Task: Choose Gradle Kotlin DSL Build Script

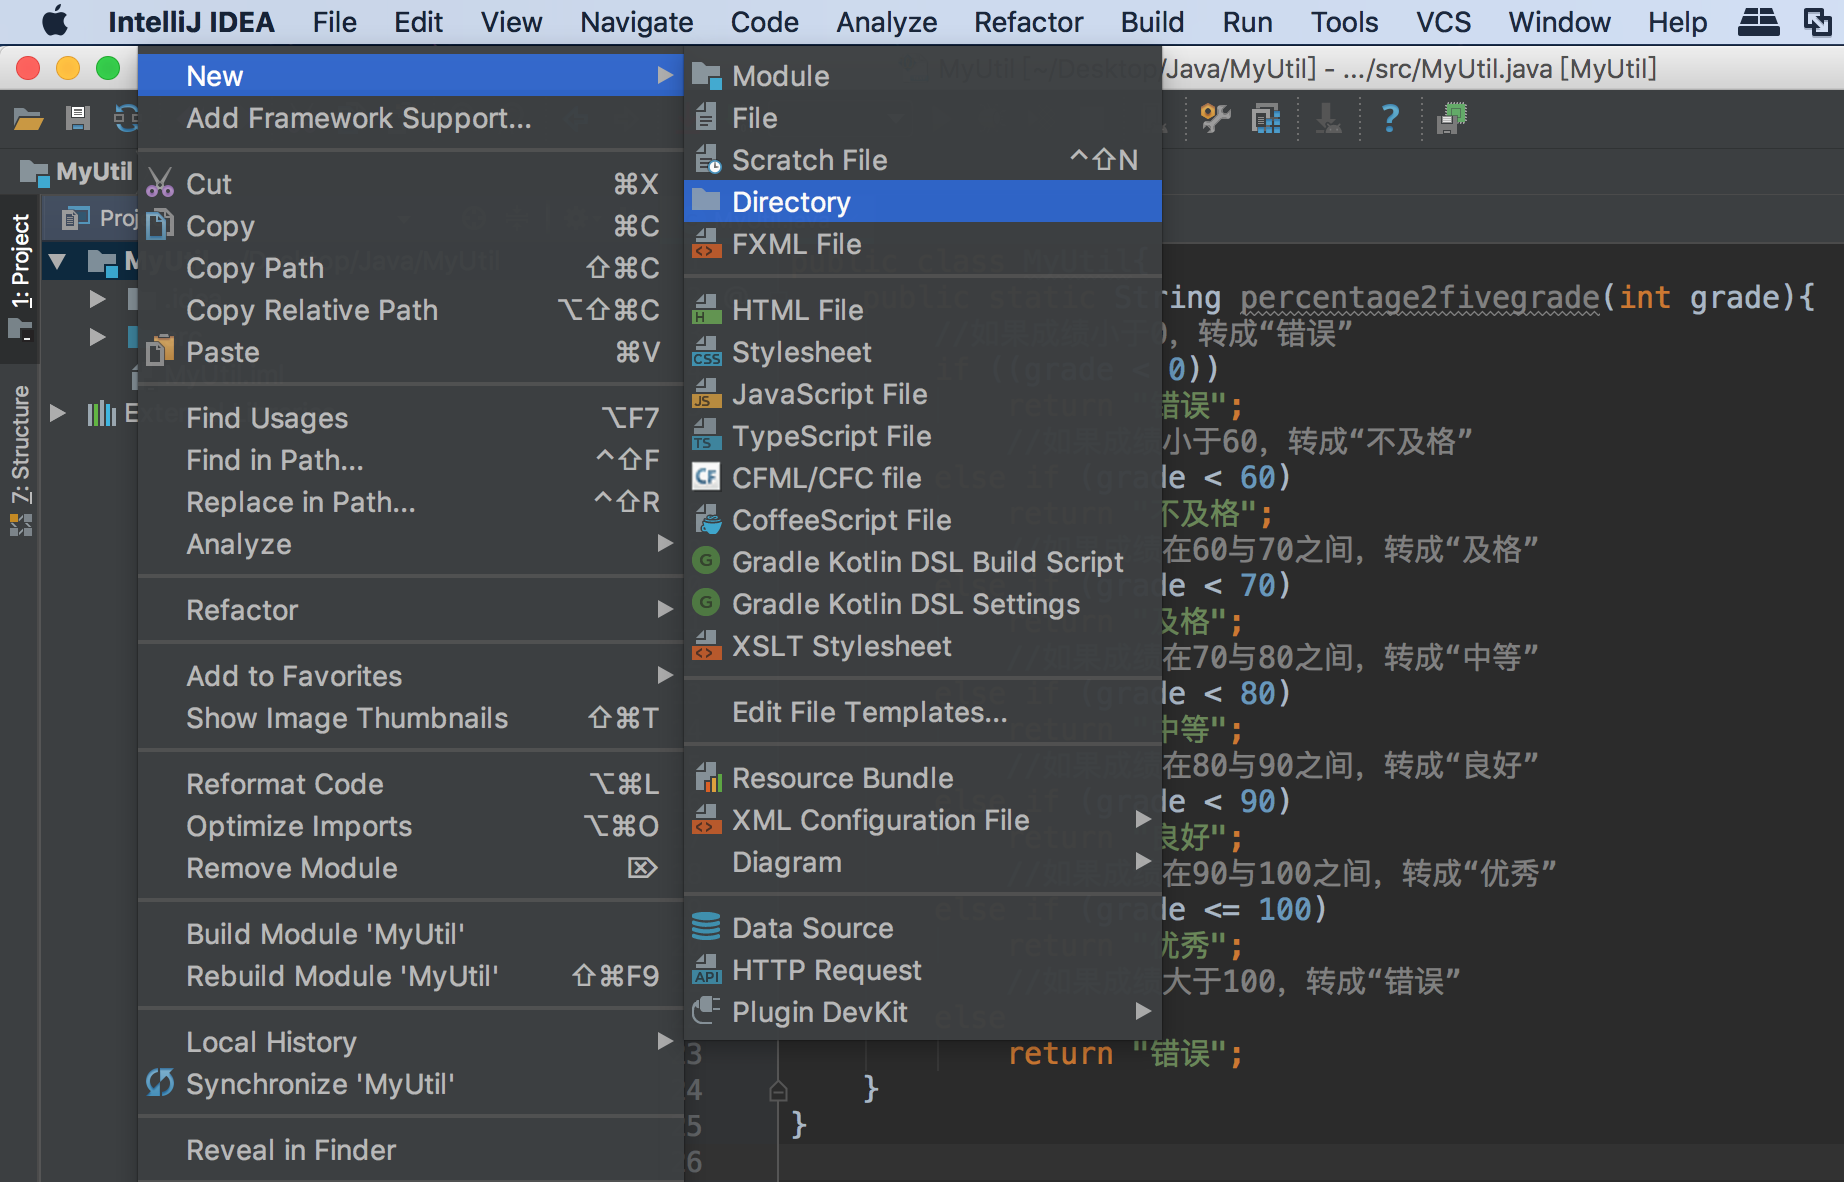Action: tap(922, 562)
